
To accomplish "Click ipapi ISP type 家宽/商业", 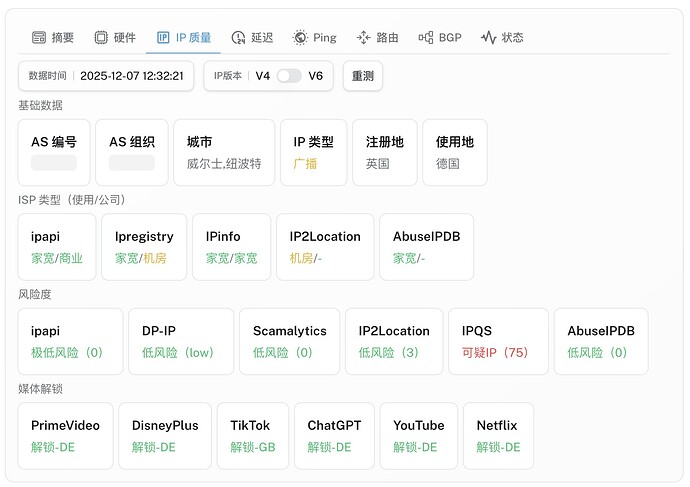I will click(x=57, y=258).
